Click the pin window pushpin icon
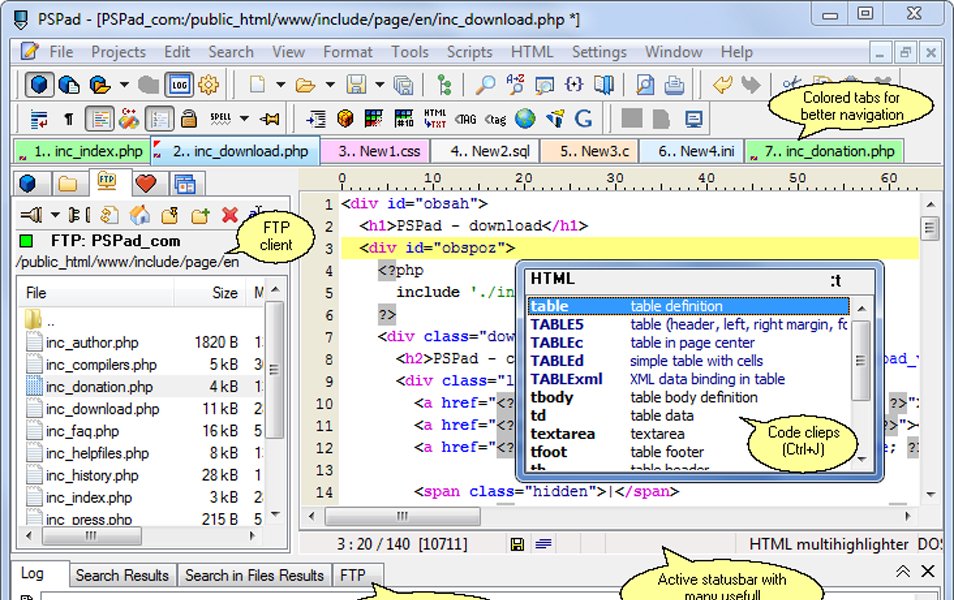 pos(270,119)
